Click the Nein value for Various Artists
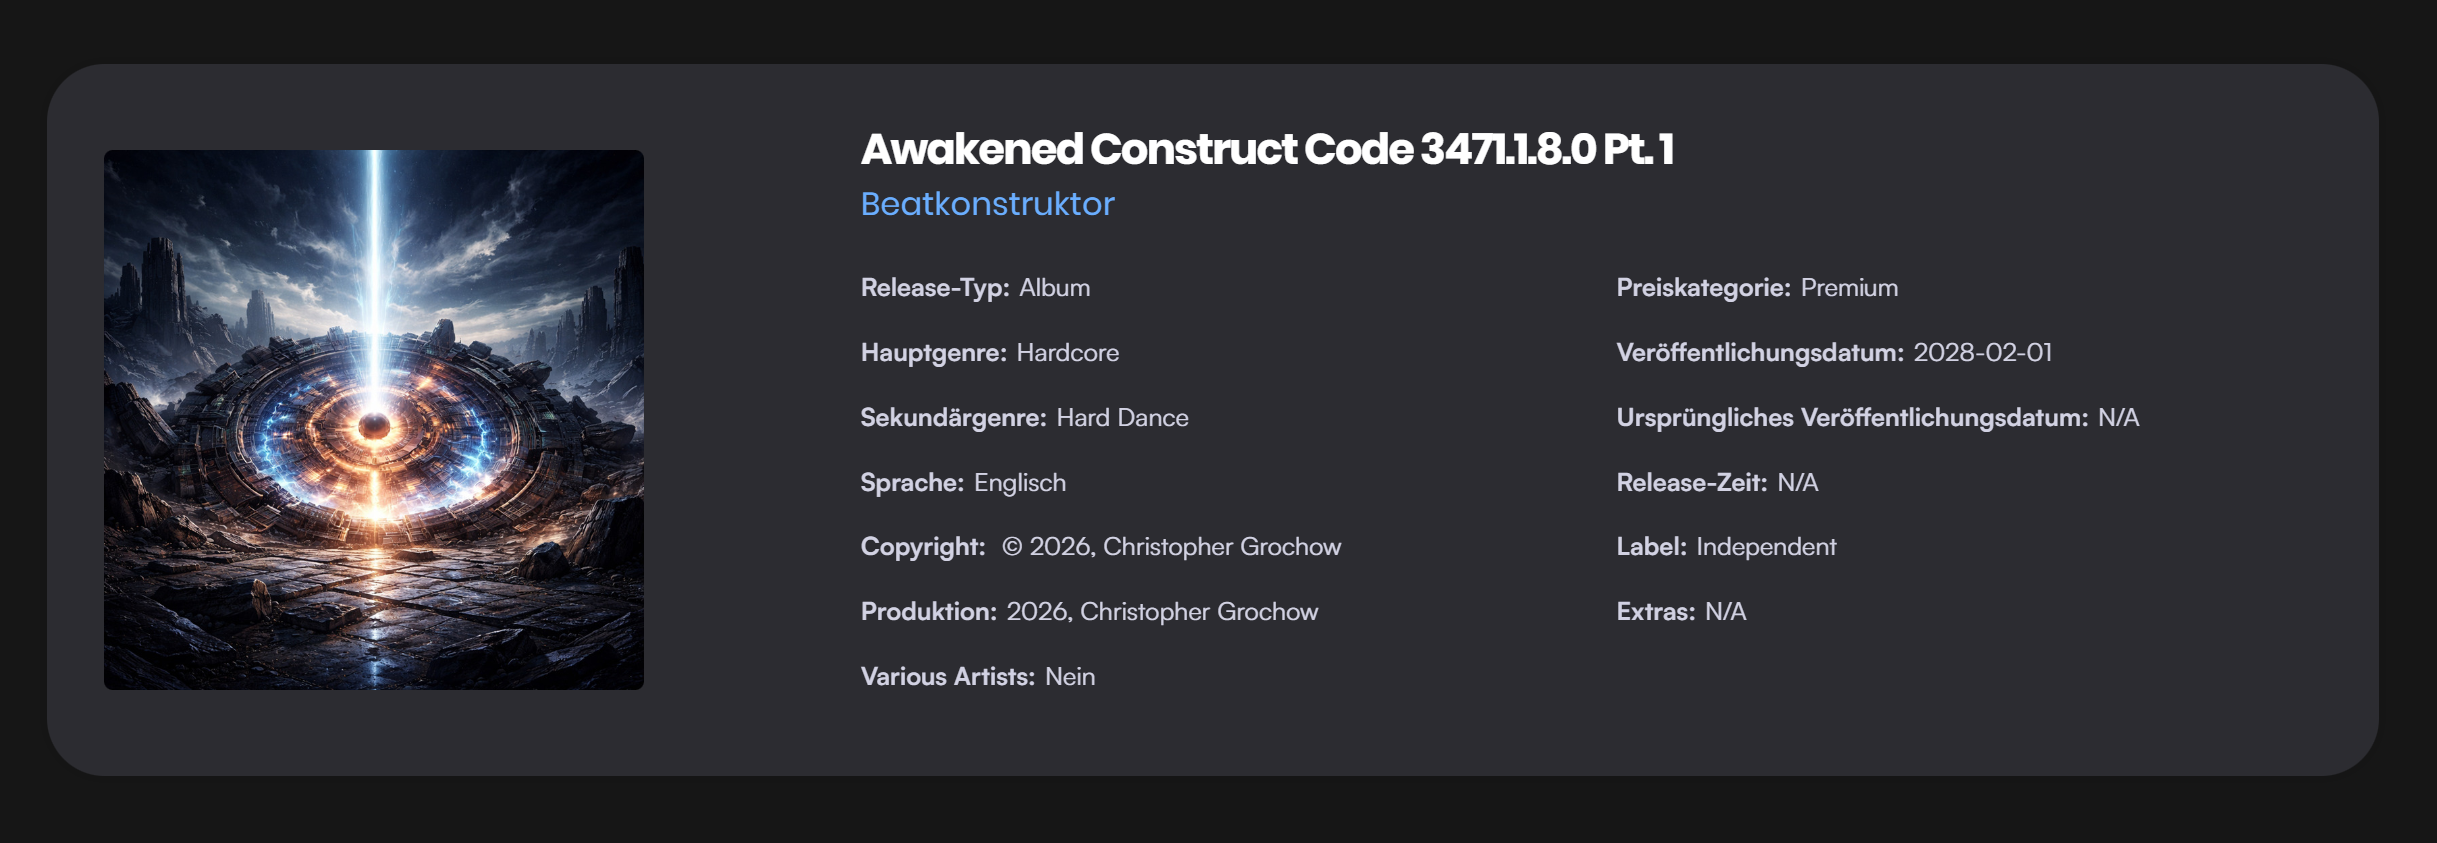 1069,677
